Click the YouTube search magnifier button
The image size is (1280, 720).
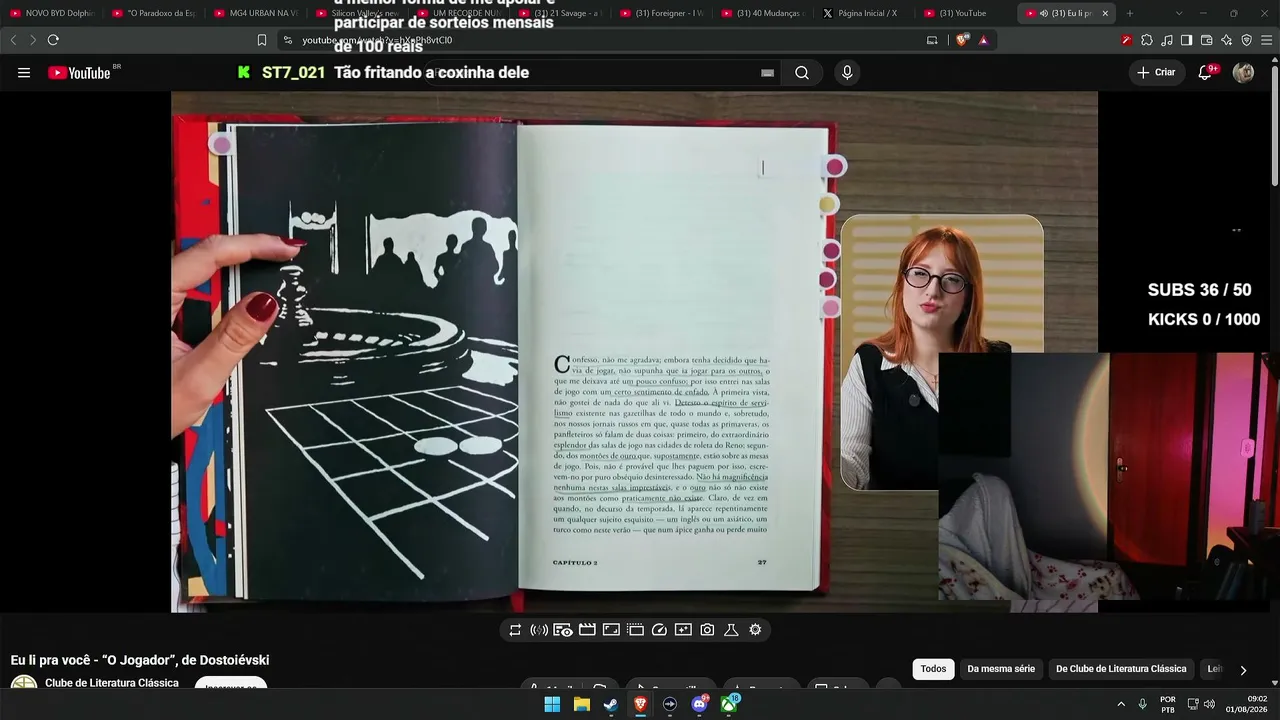coord(802,73)
